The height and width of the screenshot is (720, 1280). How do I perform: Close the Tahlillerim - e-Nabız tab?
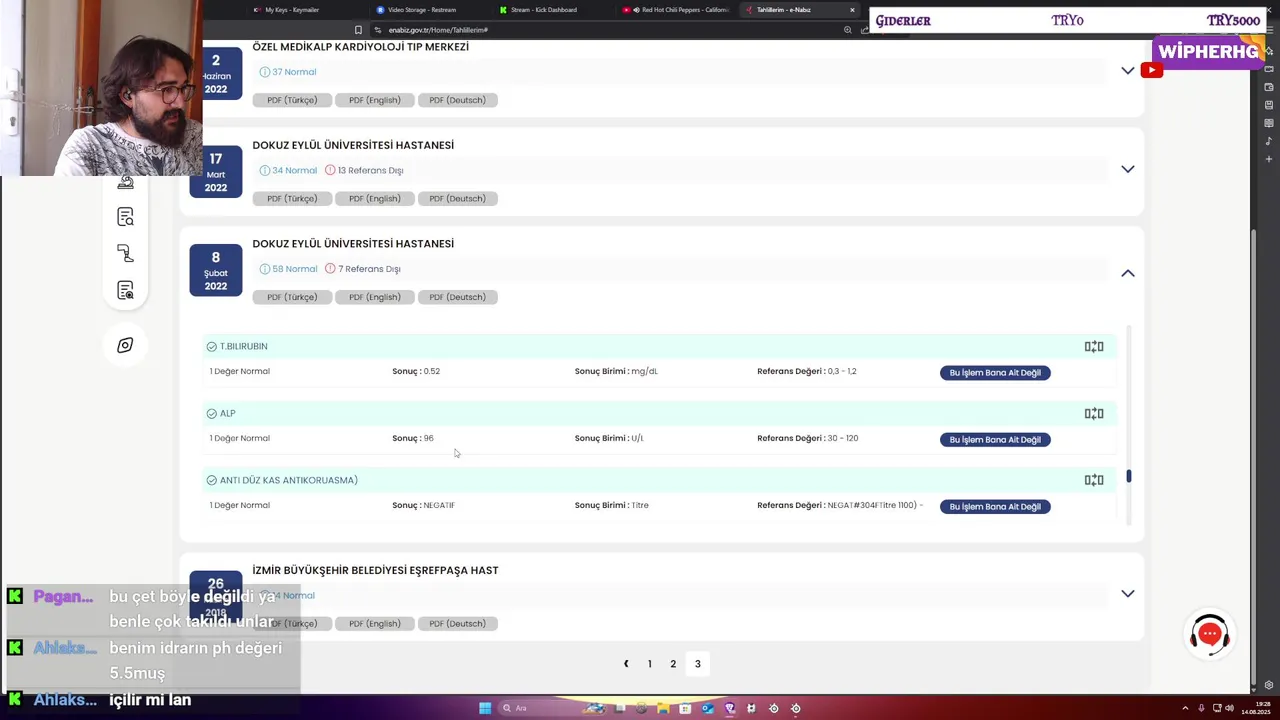point(852,10)
